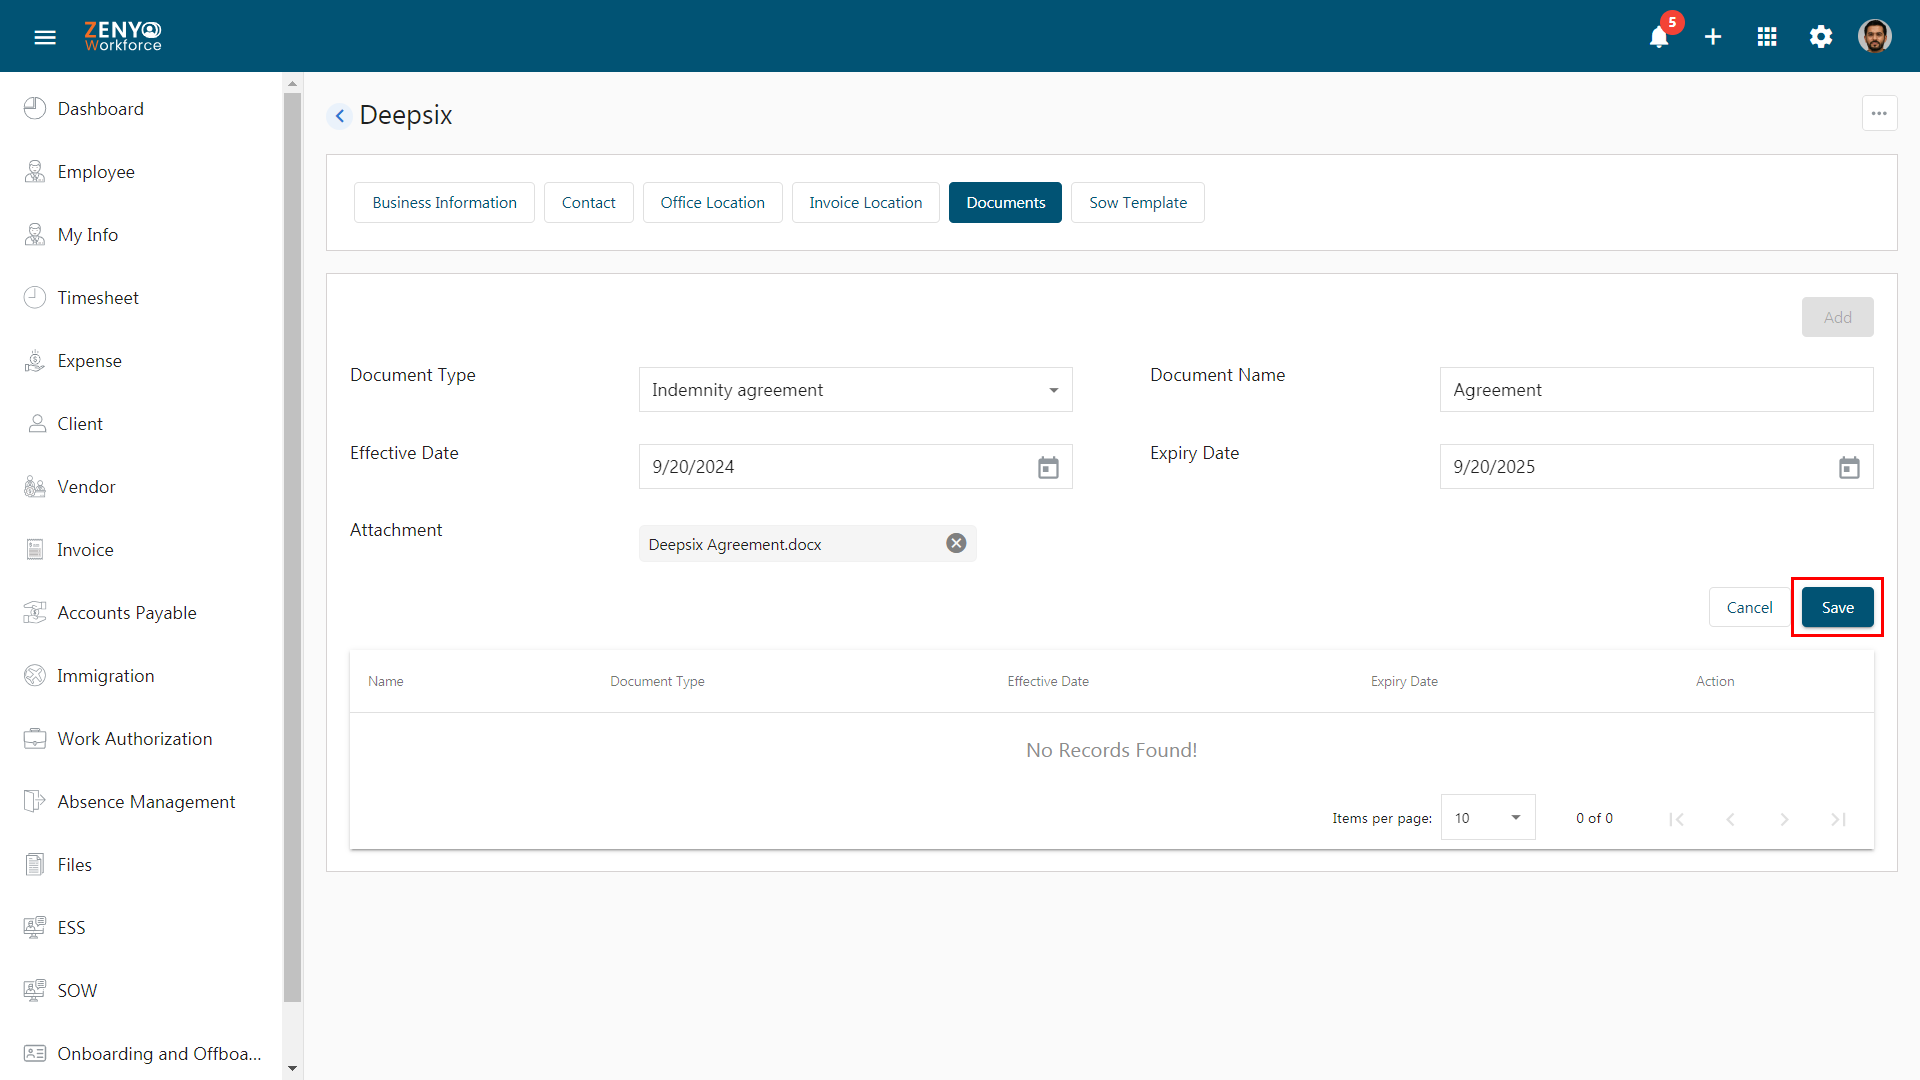Click the Employee sidebar icon
The image size is (1920, 1080).
[x=34, y=170]
